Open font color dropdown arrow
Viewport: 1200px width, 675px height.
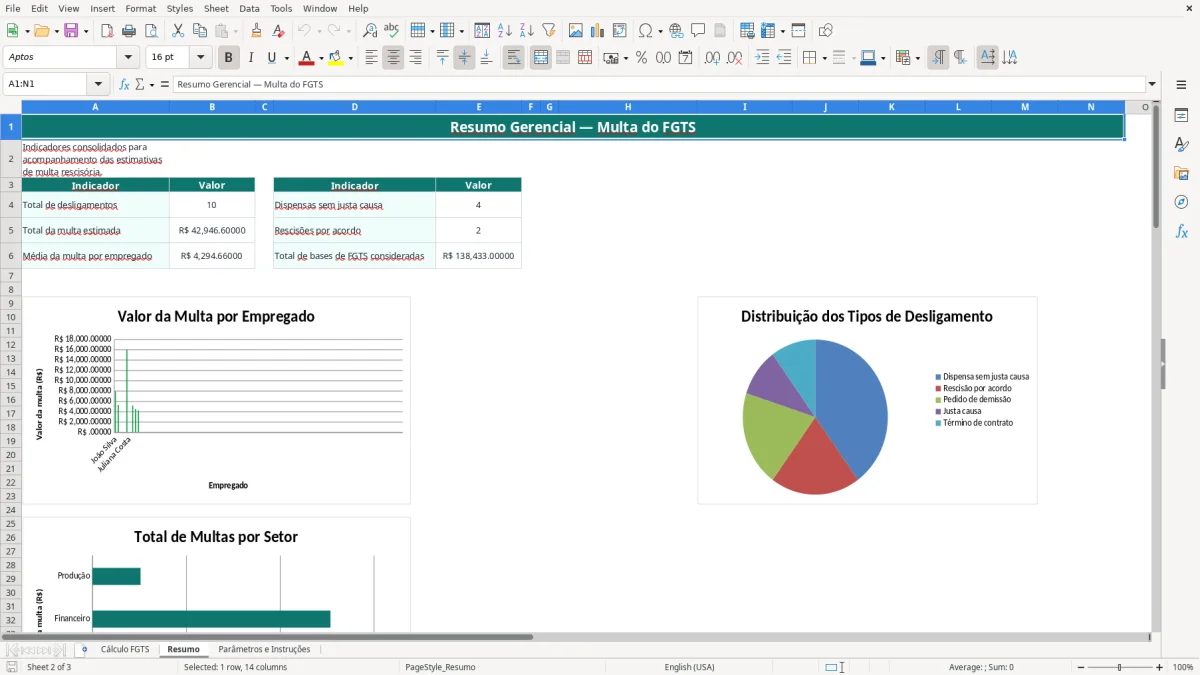click(x=320, y=58)
